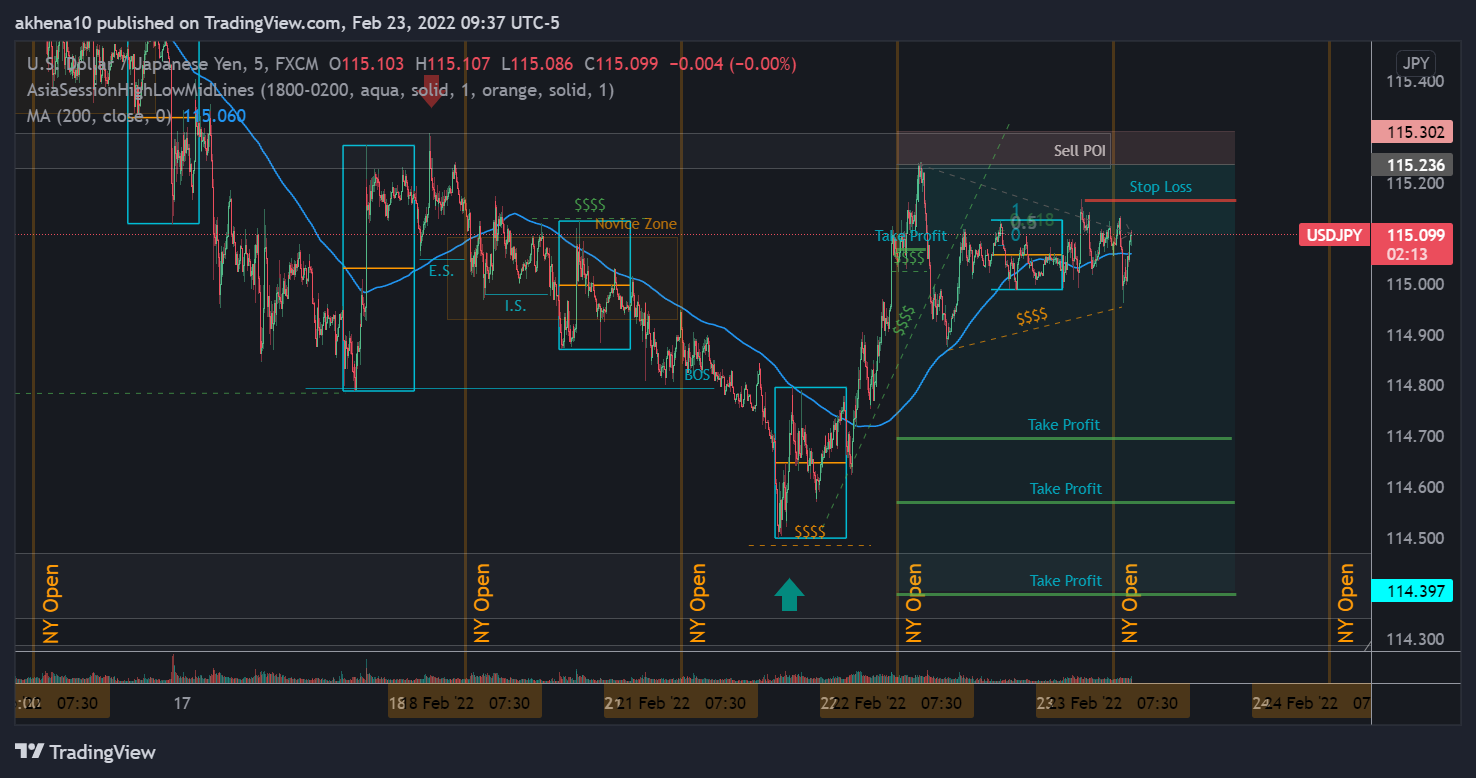Select the AsiaSessionHighLowMidLines indicator legend
The image size is (1476, 778).
(321, 90)
